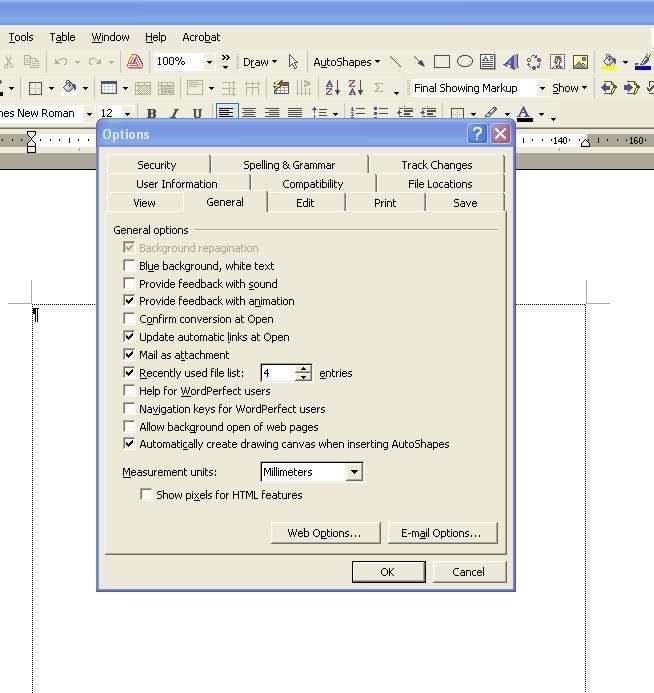654x693 pixels.
Task: Click the Select Objects arrow tool
Action: click(293, 62)
